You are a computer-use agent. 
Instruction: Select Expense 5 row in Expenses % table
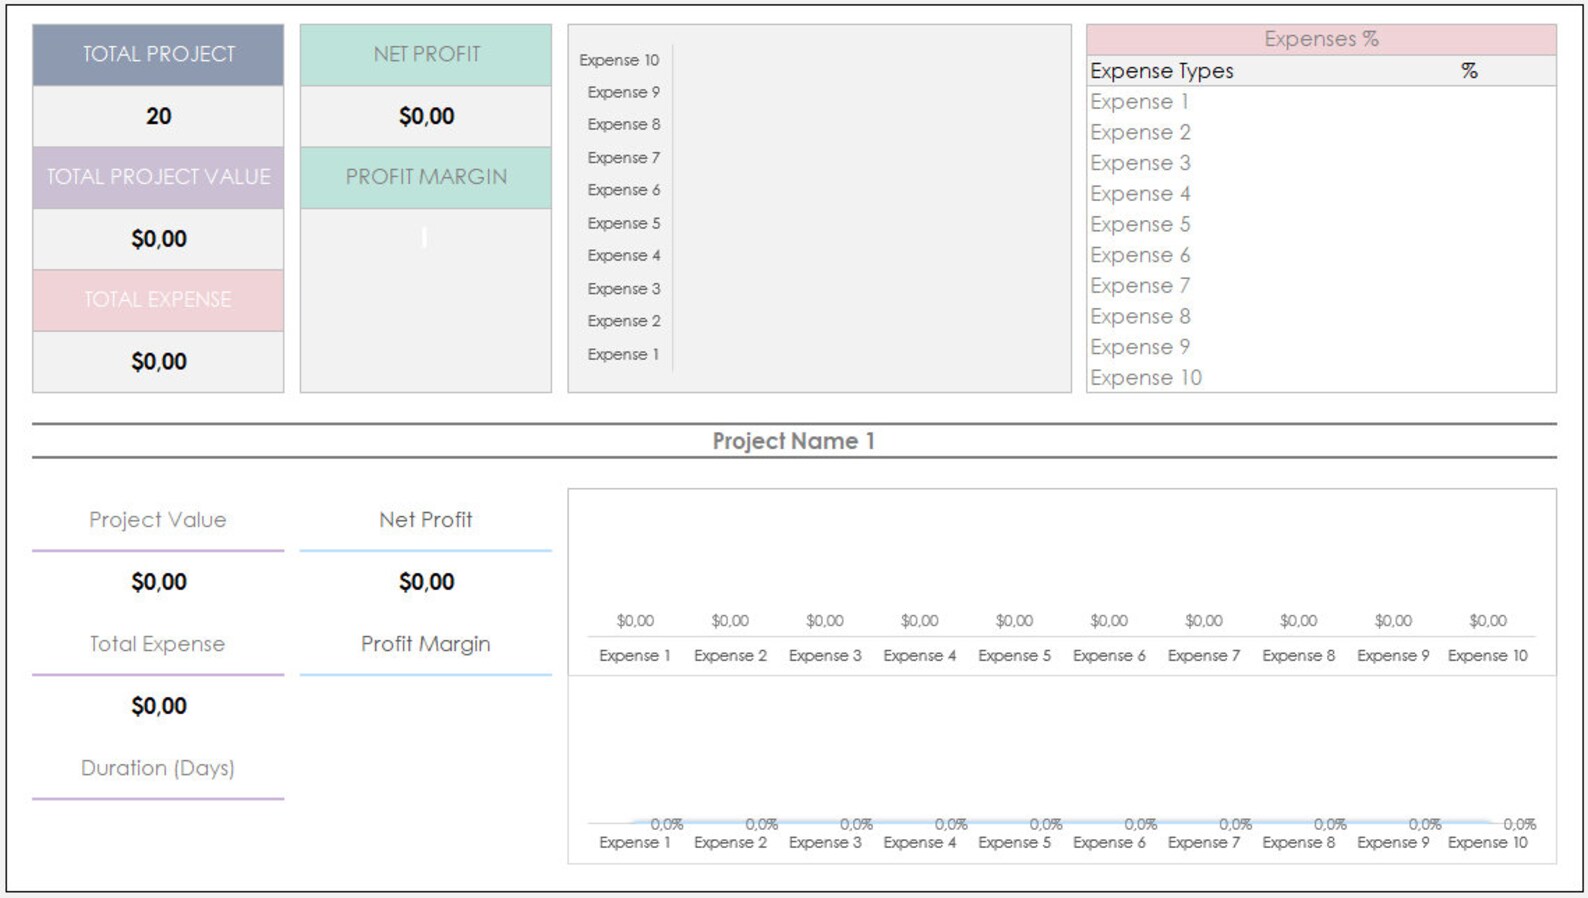pyautogui.click(x=1321, y=225)
